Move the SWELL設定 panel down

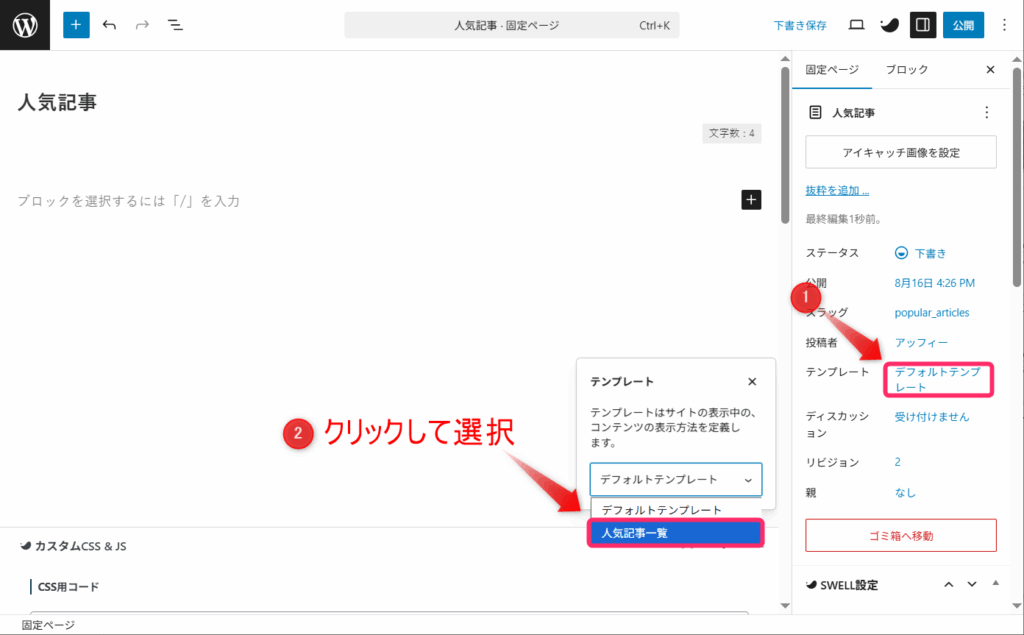972,585
